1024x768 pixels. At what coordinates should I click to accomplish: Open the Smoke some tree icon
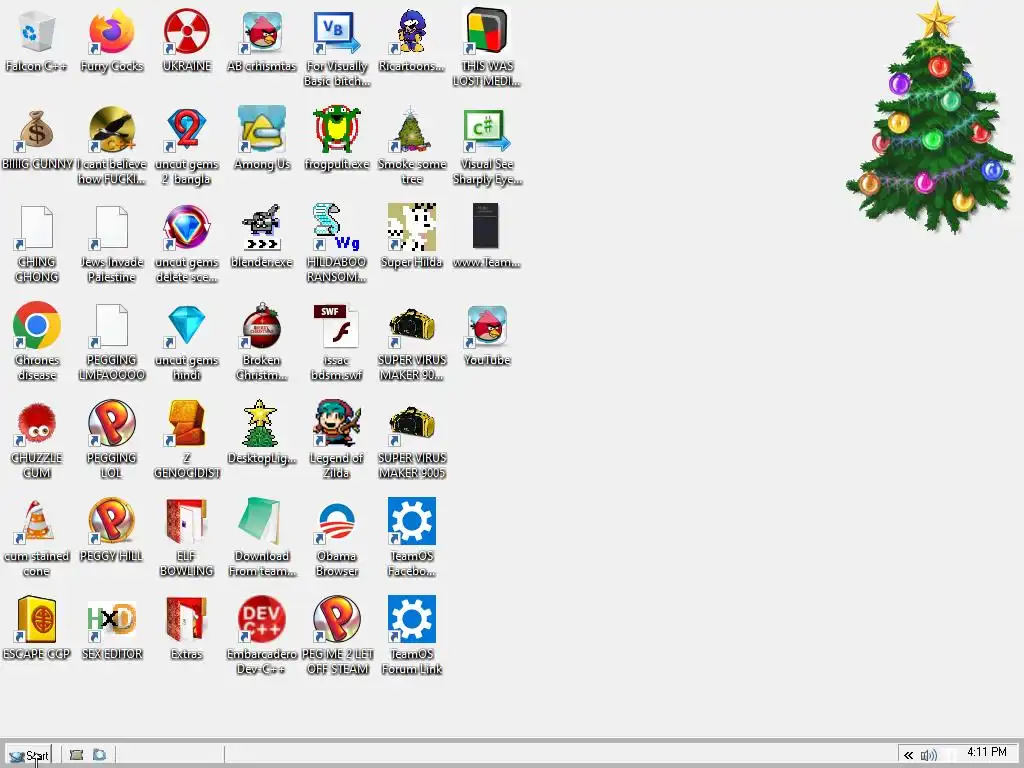(x=412, y=130)
